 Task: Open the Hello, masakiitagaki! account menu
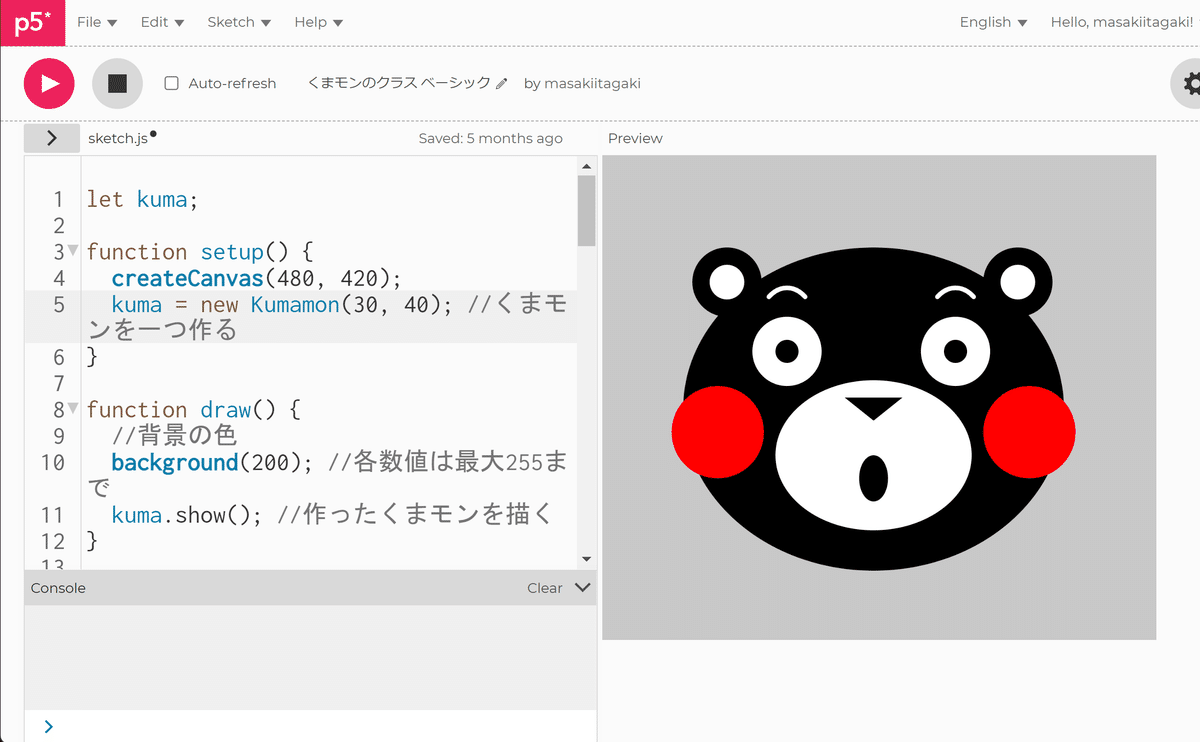(1121, 22)
